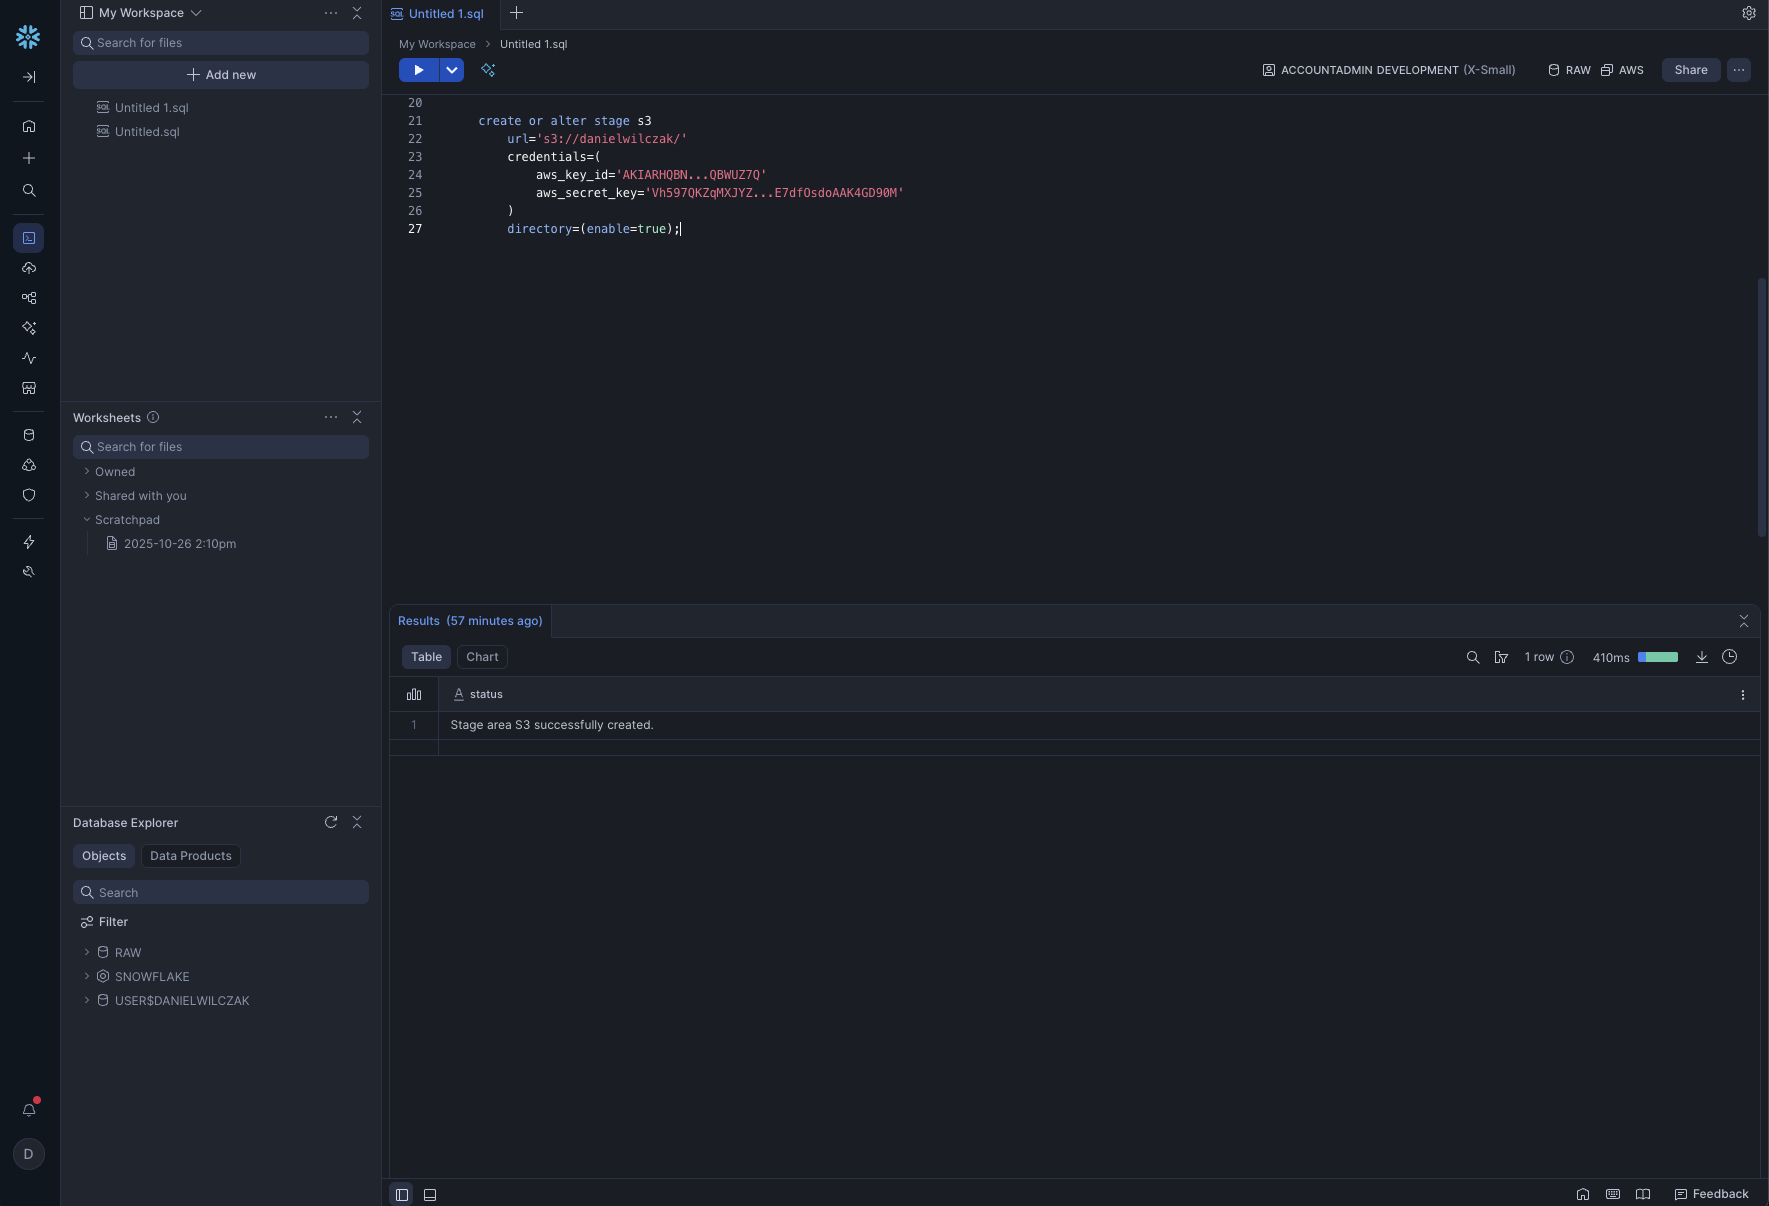Select the Untitled 1.sql editor tab
Image resolution: width=1769 pixels, height=1206 pixels.
[446, 14]
